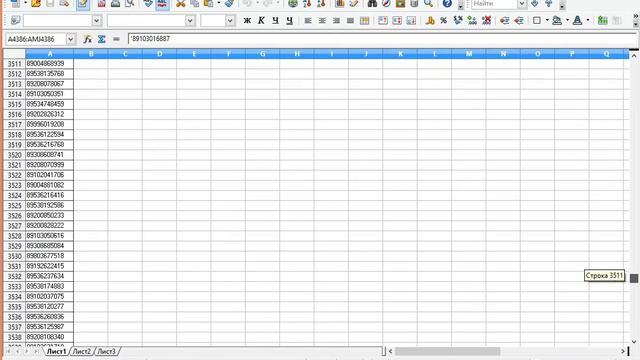Open the Gallery picture icon

[x=400, y=4]
